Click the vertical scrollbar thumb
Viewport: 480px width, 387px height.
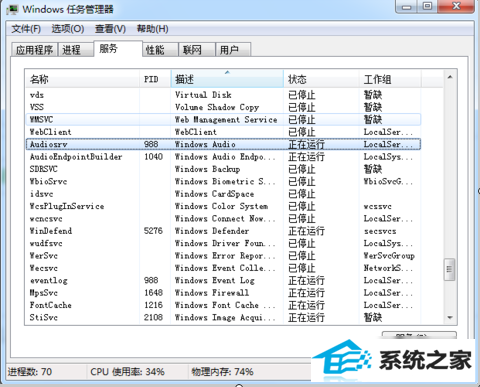click(x=449, y=270)
